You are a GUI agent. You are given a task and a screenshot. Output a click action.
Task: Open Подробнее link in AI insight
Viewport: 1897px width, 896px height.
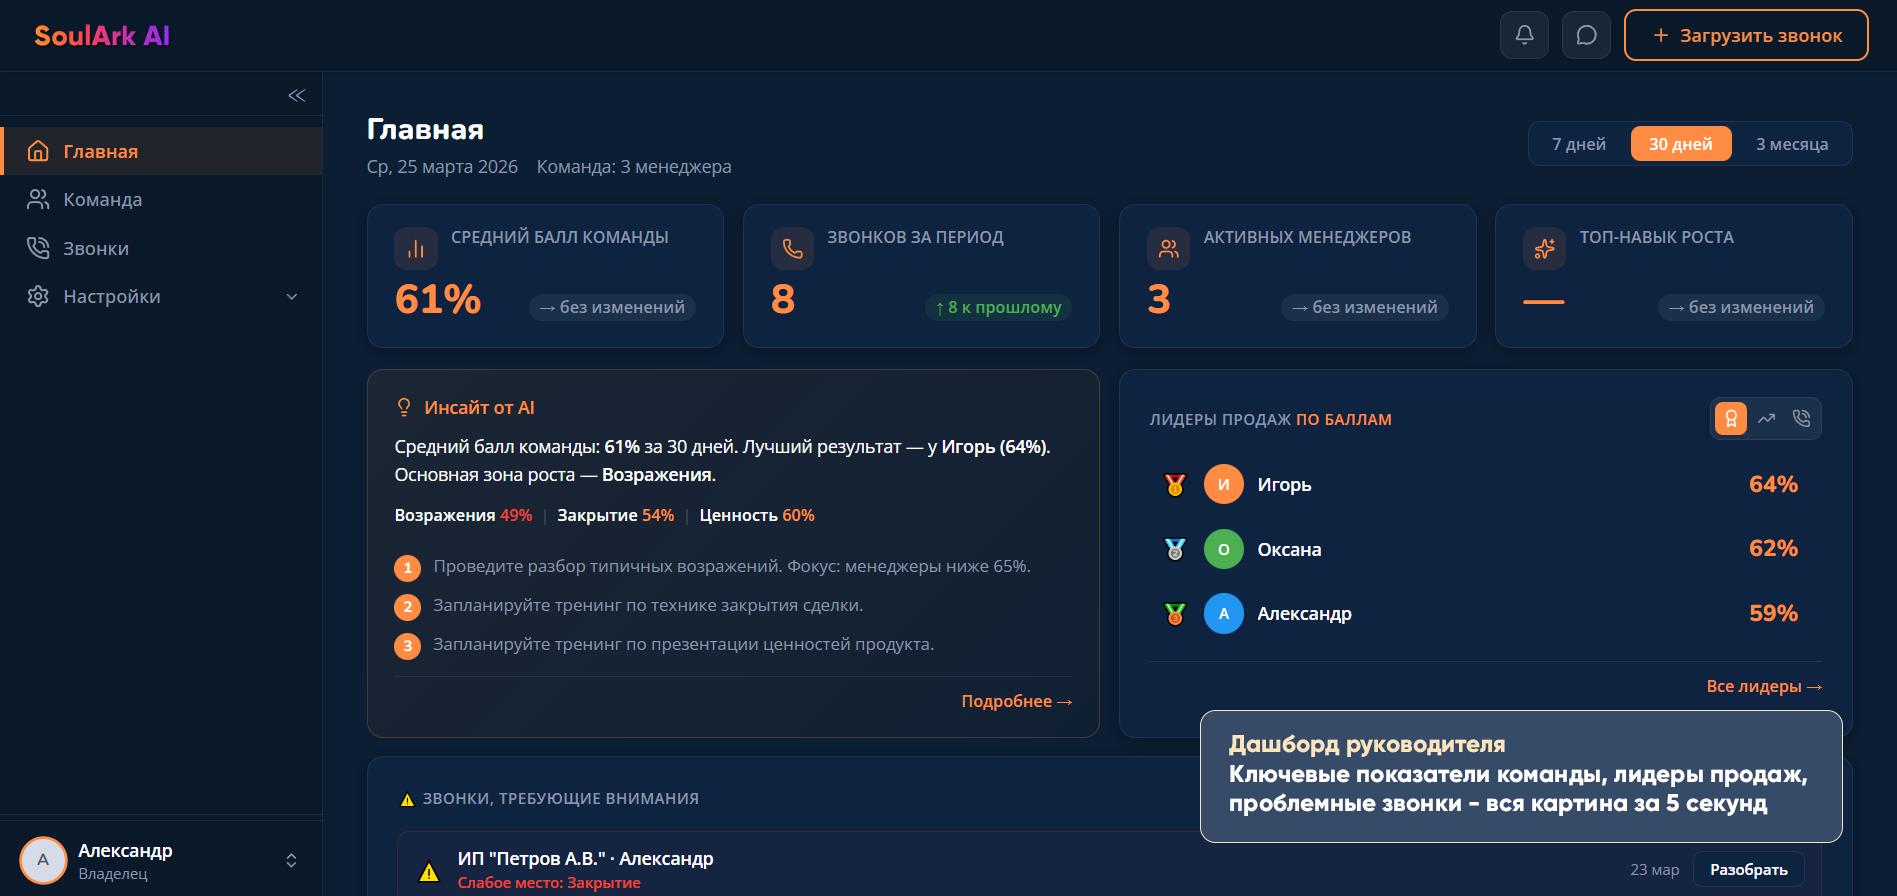pos(1016,701)
